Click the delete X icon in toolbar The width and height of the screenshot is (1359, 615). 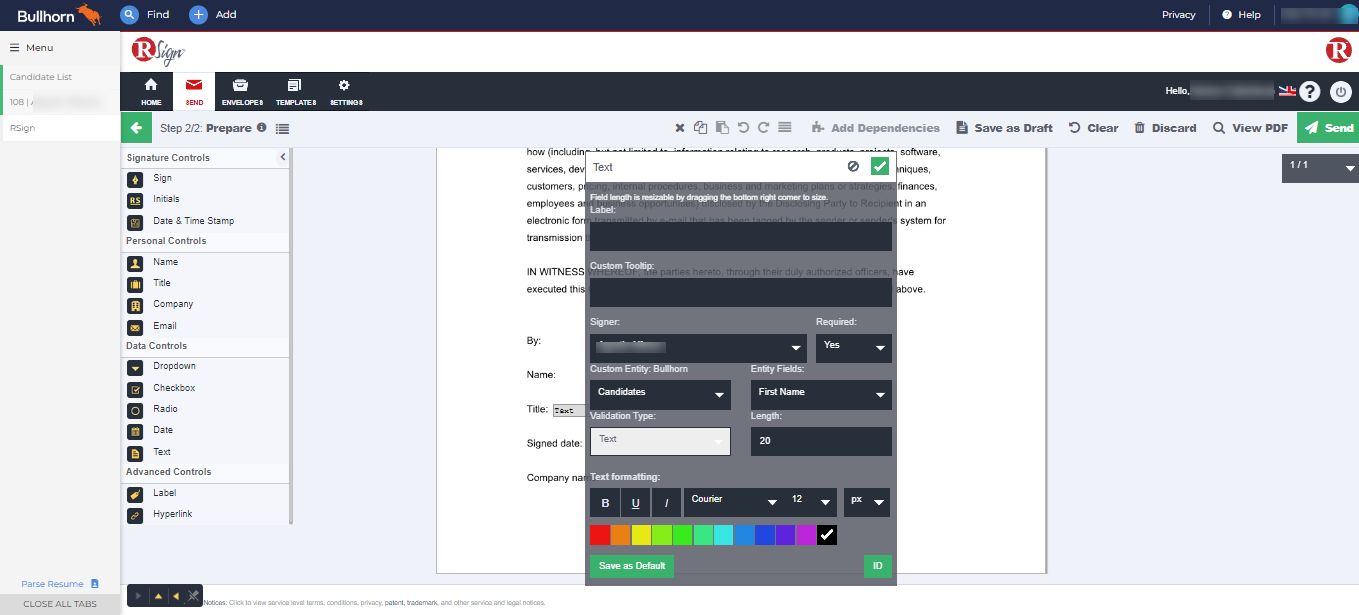pos(680,128)
